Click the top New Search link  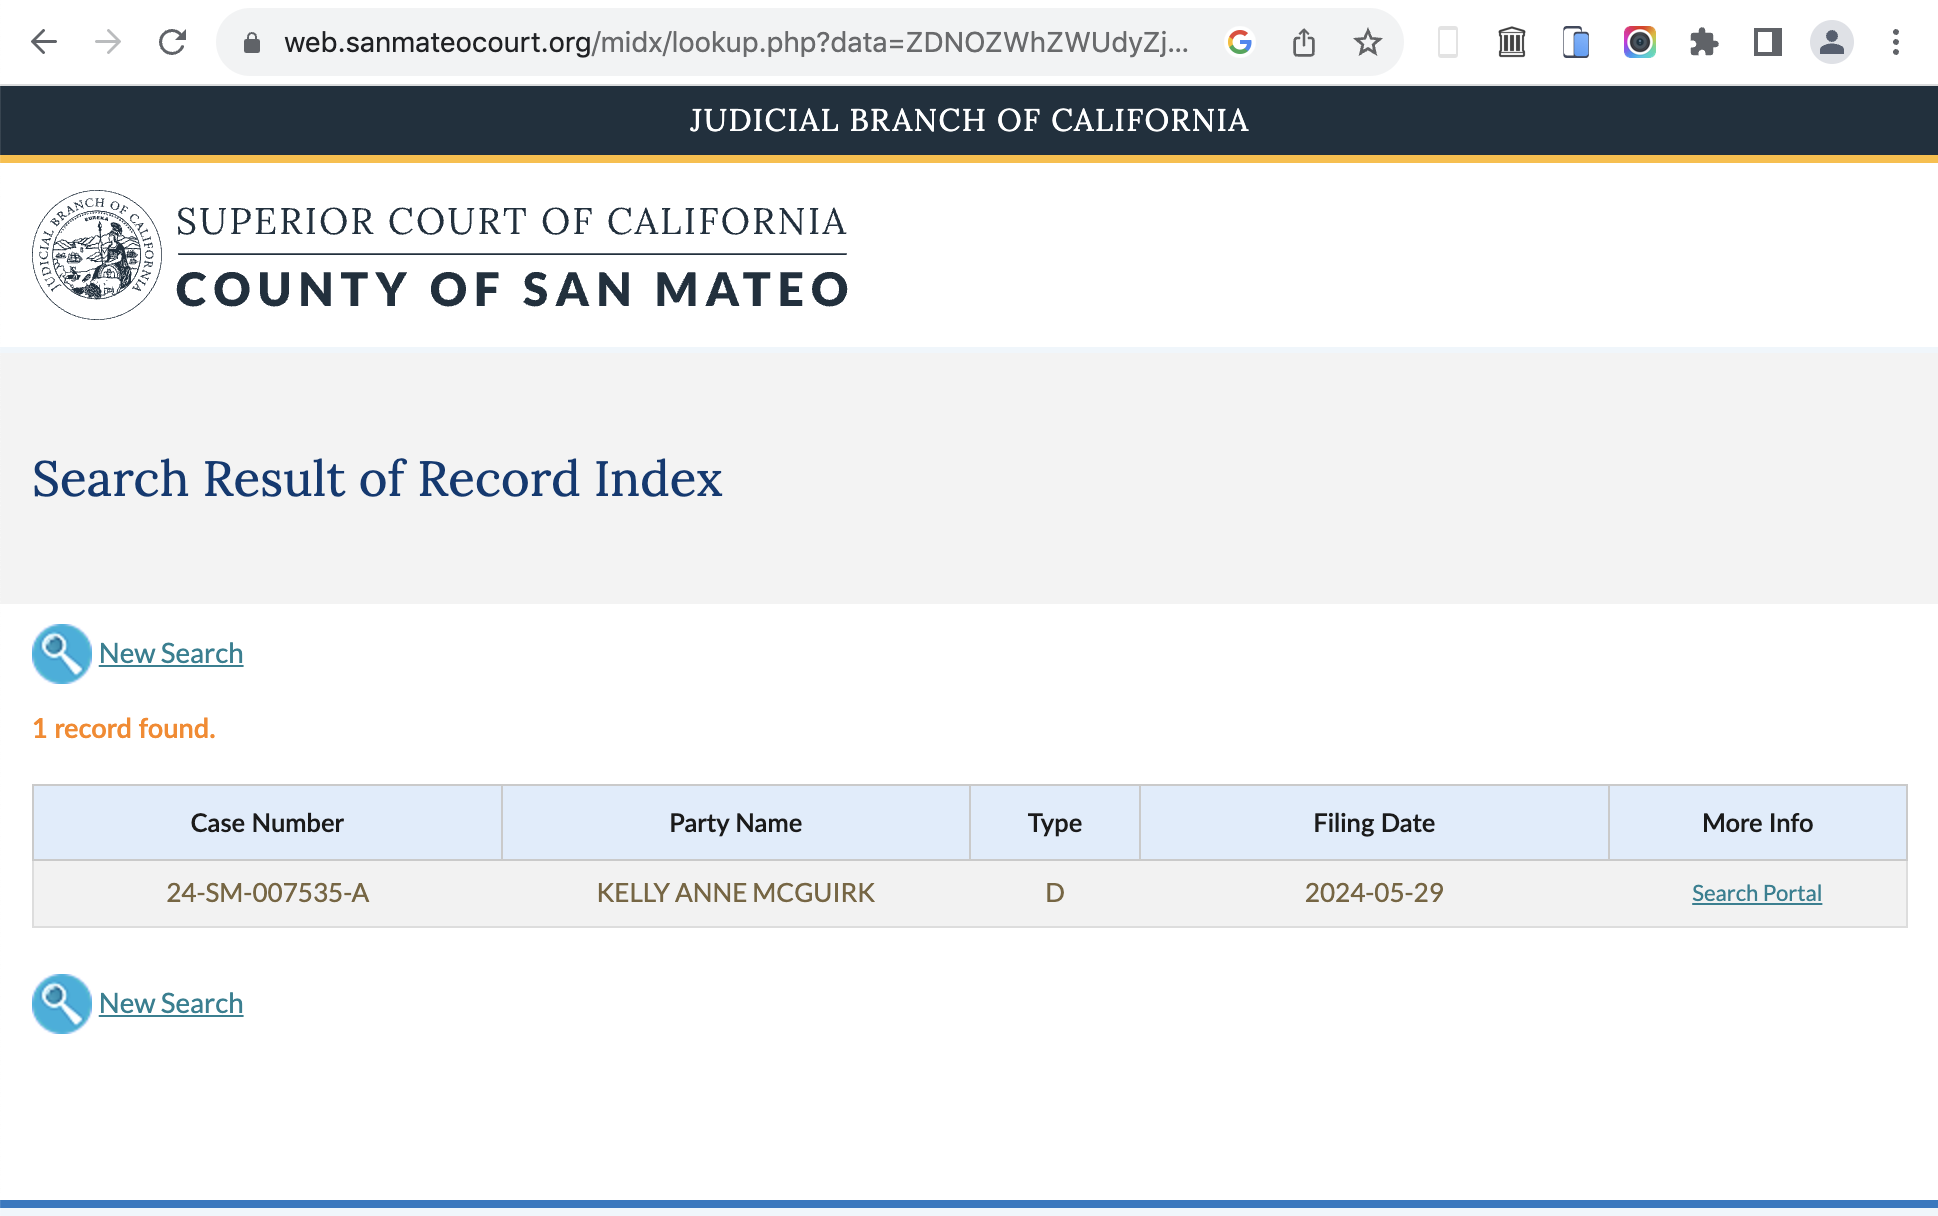tap(171, 653)
